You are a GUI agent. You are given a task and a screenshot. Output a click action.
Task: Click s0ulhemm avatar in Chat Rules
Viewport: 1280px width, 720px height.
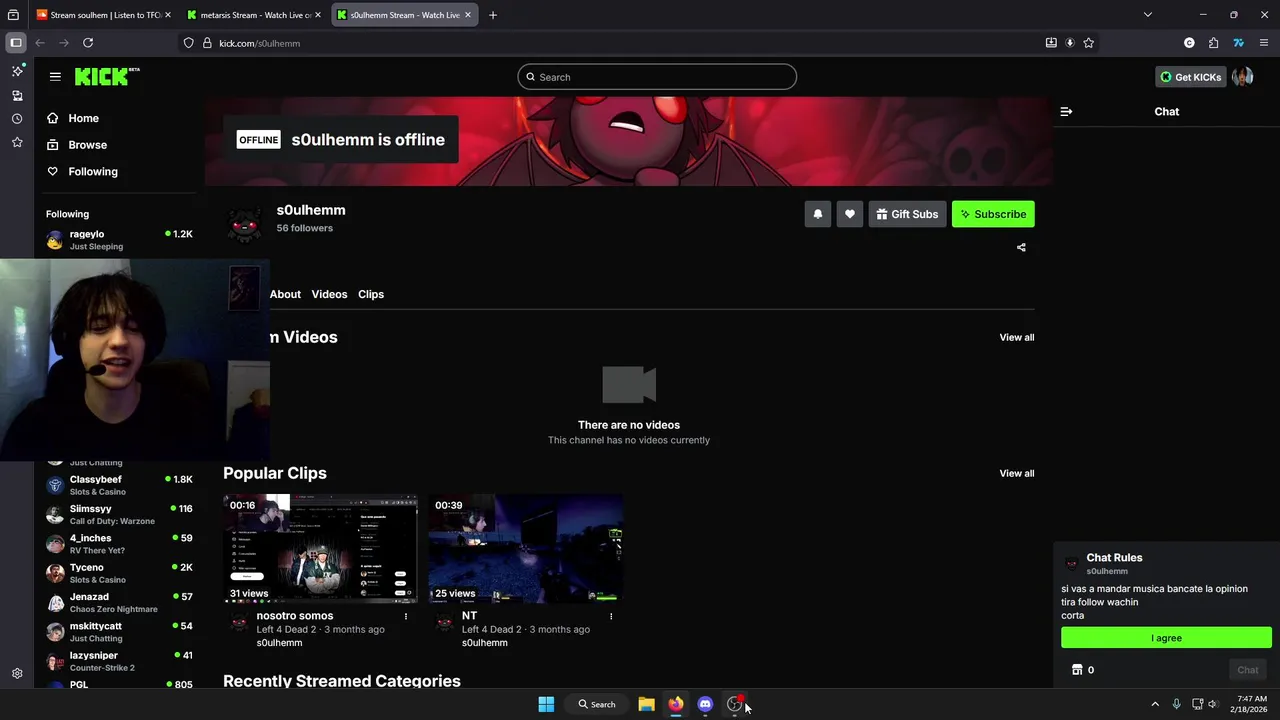[x=1072, y=564]
